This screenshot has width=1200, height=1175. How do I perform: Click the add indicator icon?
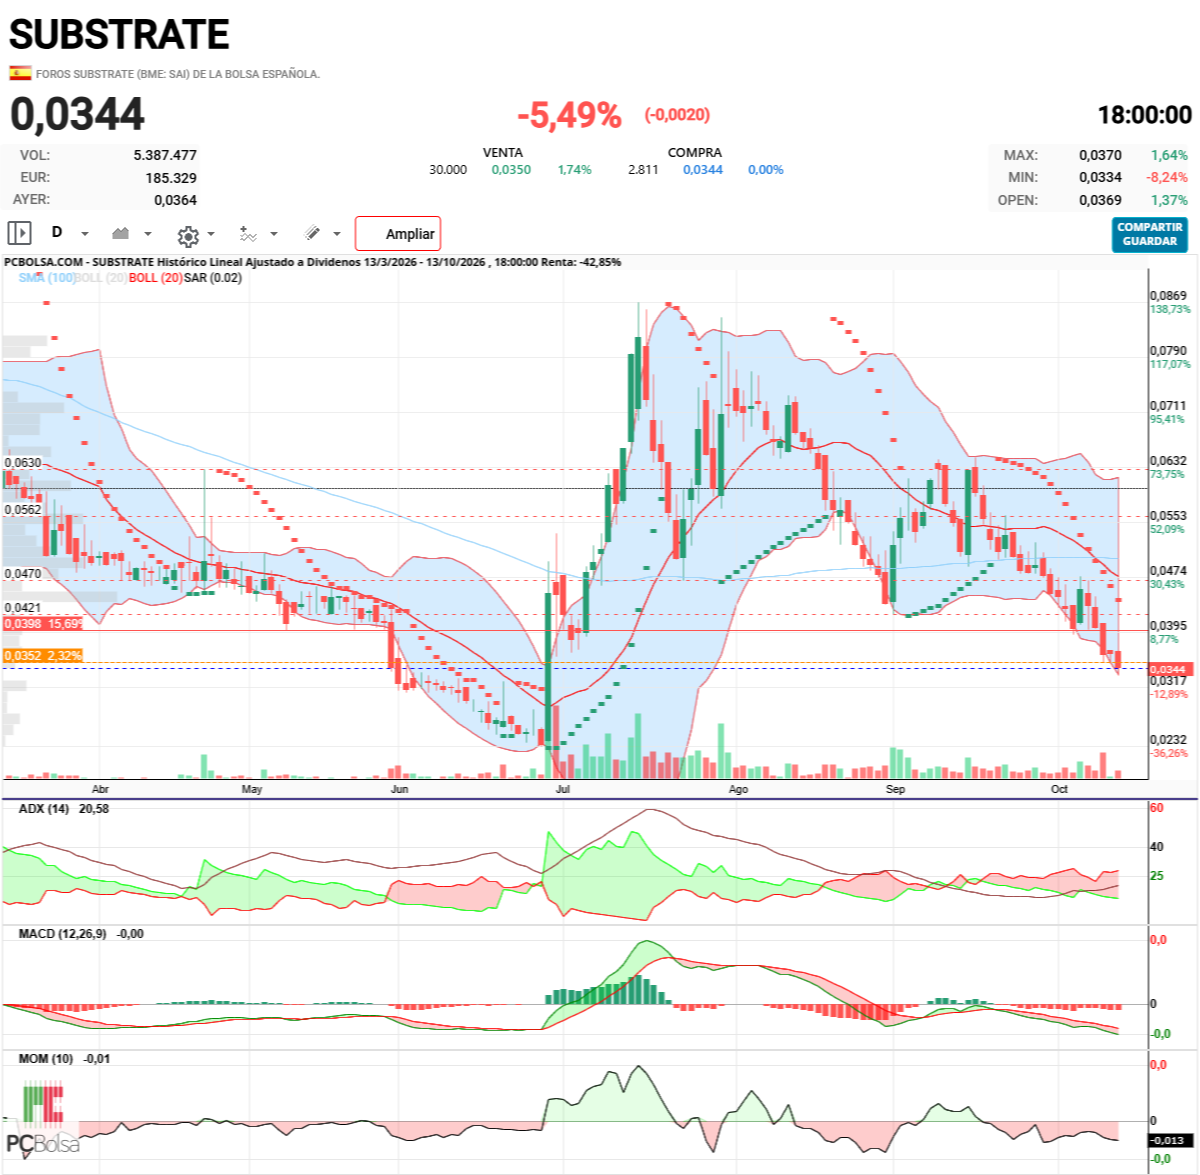pyautogui.click(x=248, y=233)
